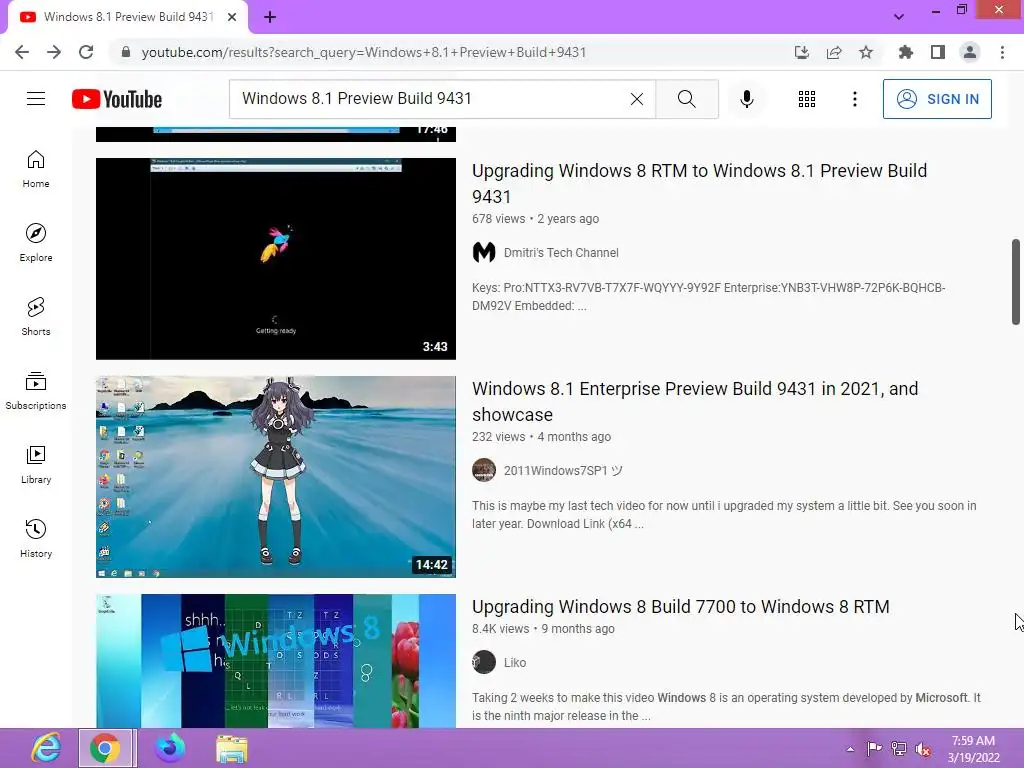Open a new tab with the plus button
The image size is (1024, 768).
coord(270,17)
